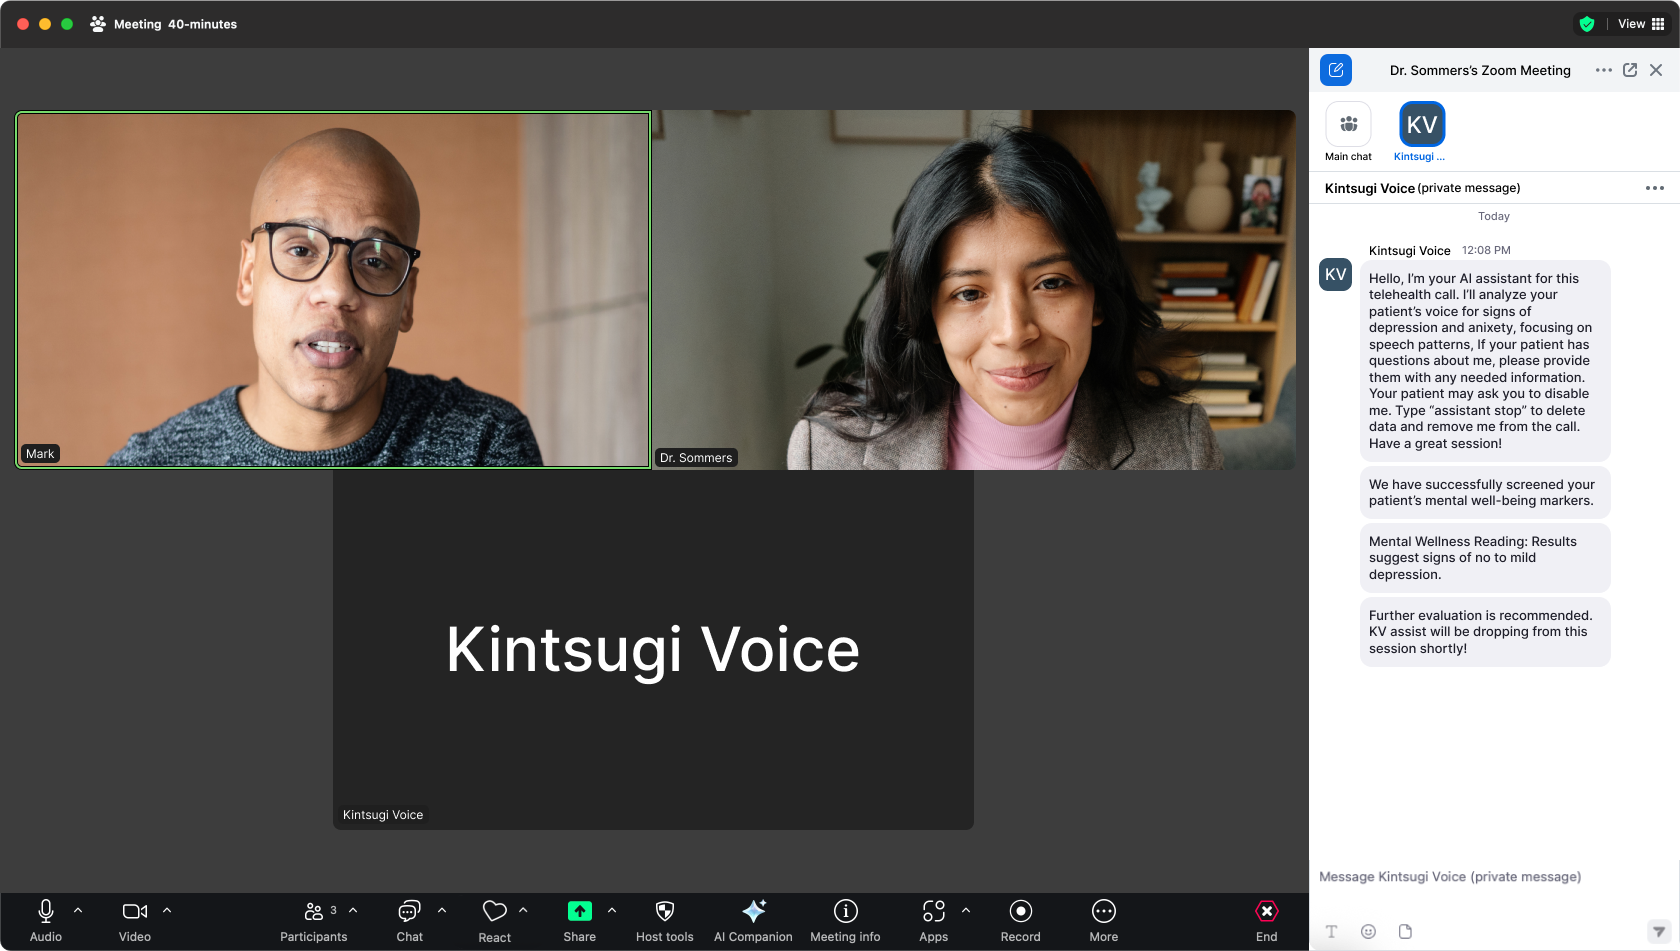Screen dimensions: 1680x951
Task: Pop out the chat panel
Action: [x=1630, y=70]
